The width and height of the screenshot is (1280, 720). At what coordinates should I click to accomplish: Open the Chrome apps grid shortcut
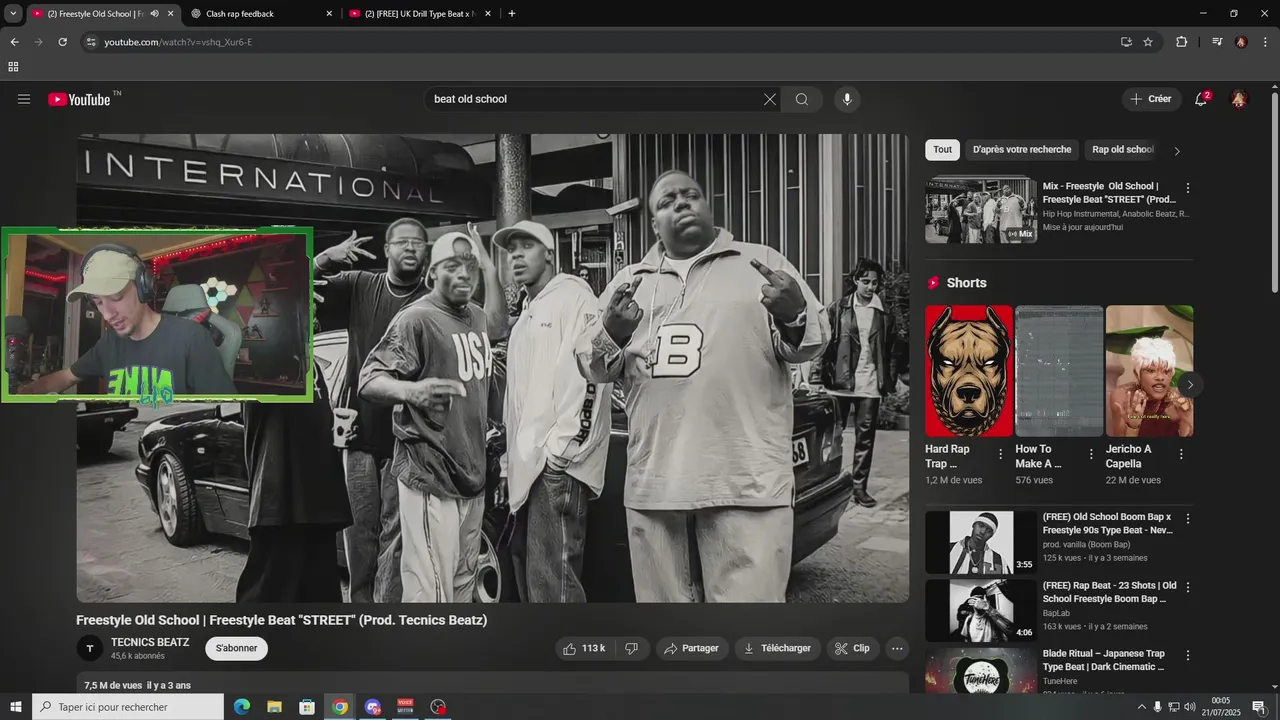13,67
